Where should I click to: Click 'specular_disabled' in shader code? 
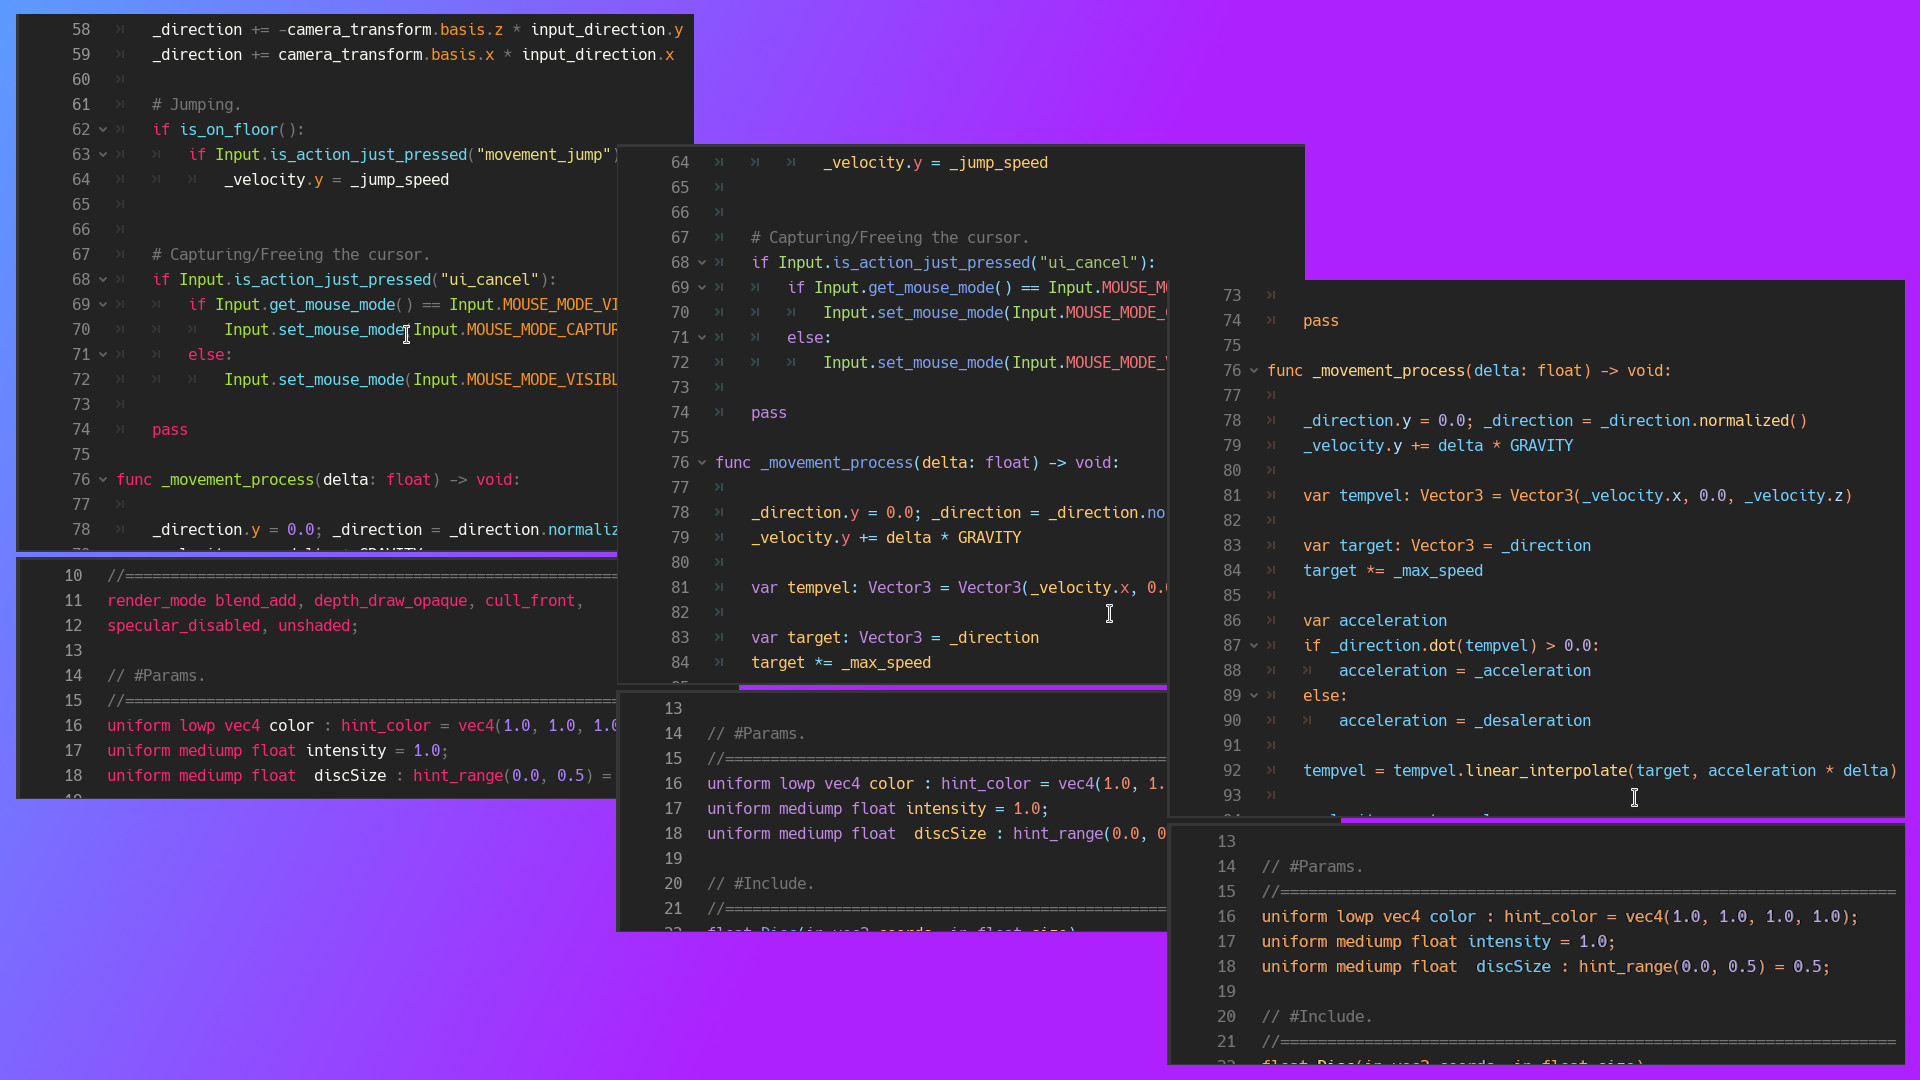pyautogui.click(x=184, y=626)
